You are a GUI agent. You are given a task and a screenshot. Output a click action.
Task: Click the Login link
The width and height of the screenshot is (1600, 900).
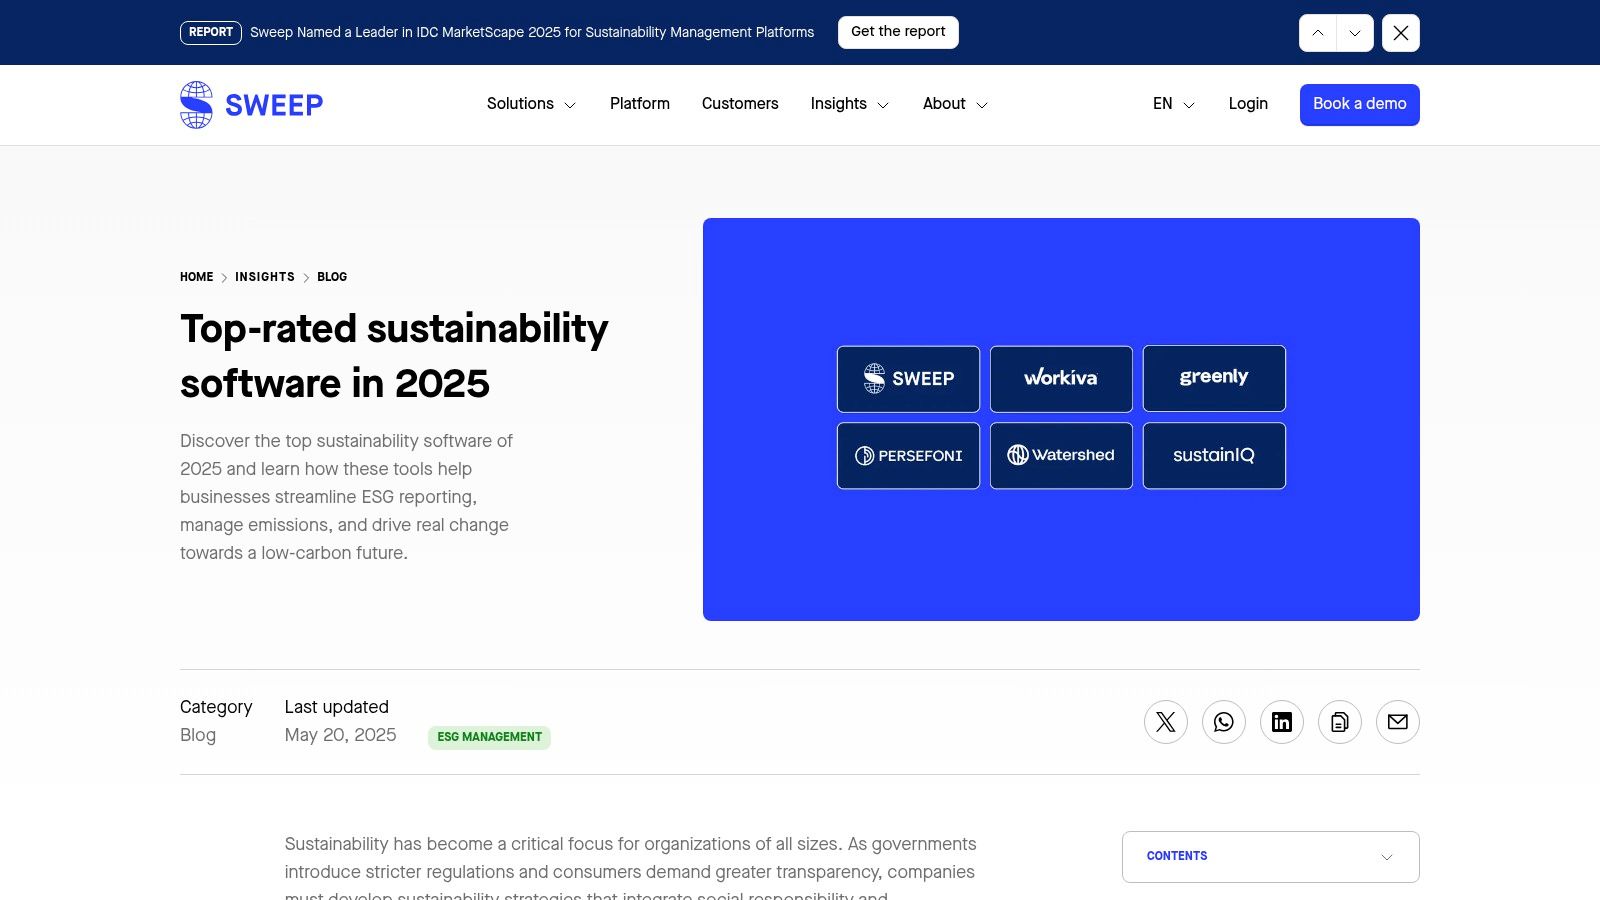point(1248,104)
